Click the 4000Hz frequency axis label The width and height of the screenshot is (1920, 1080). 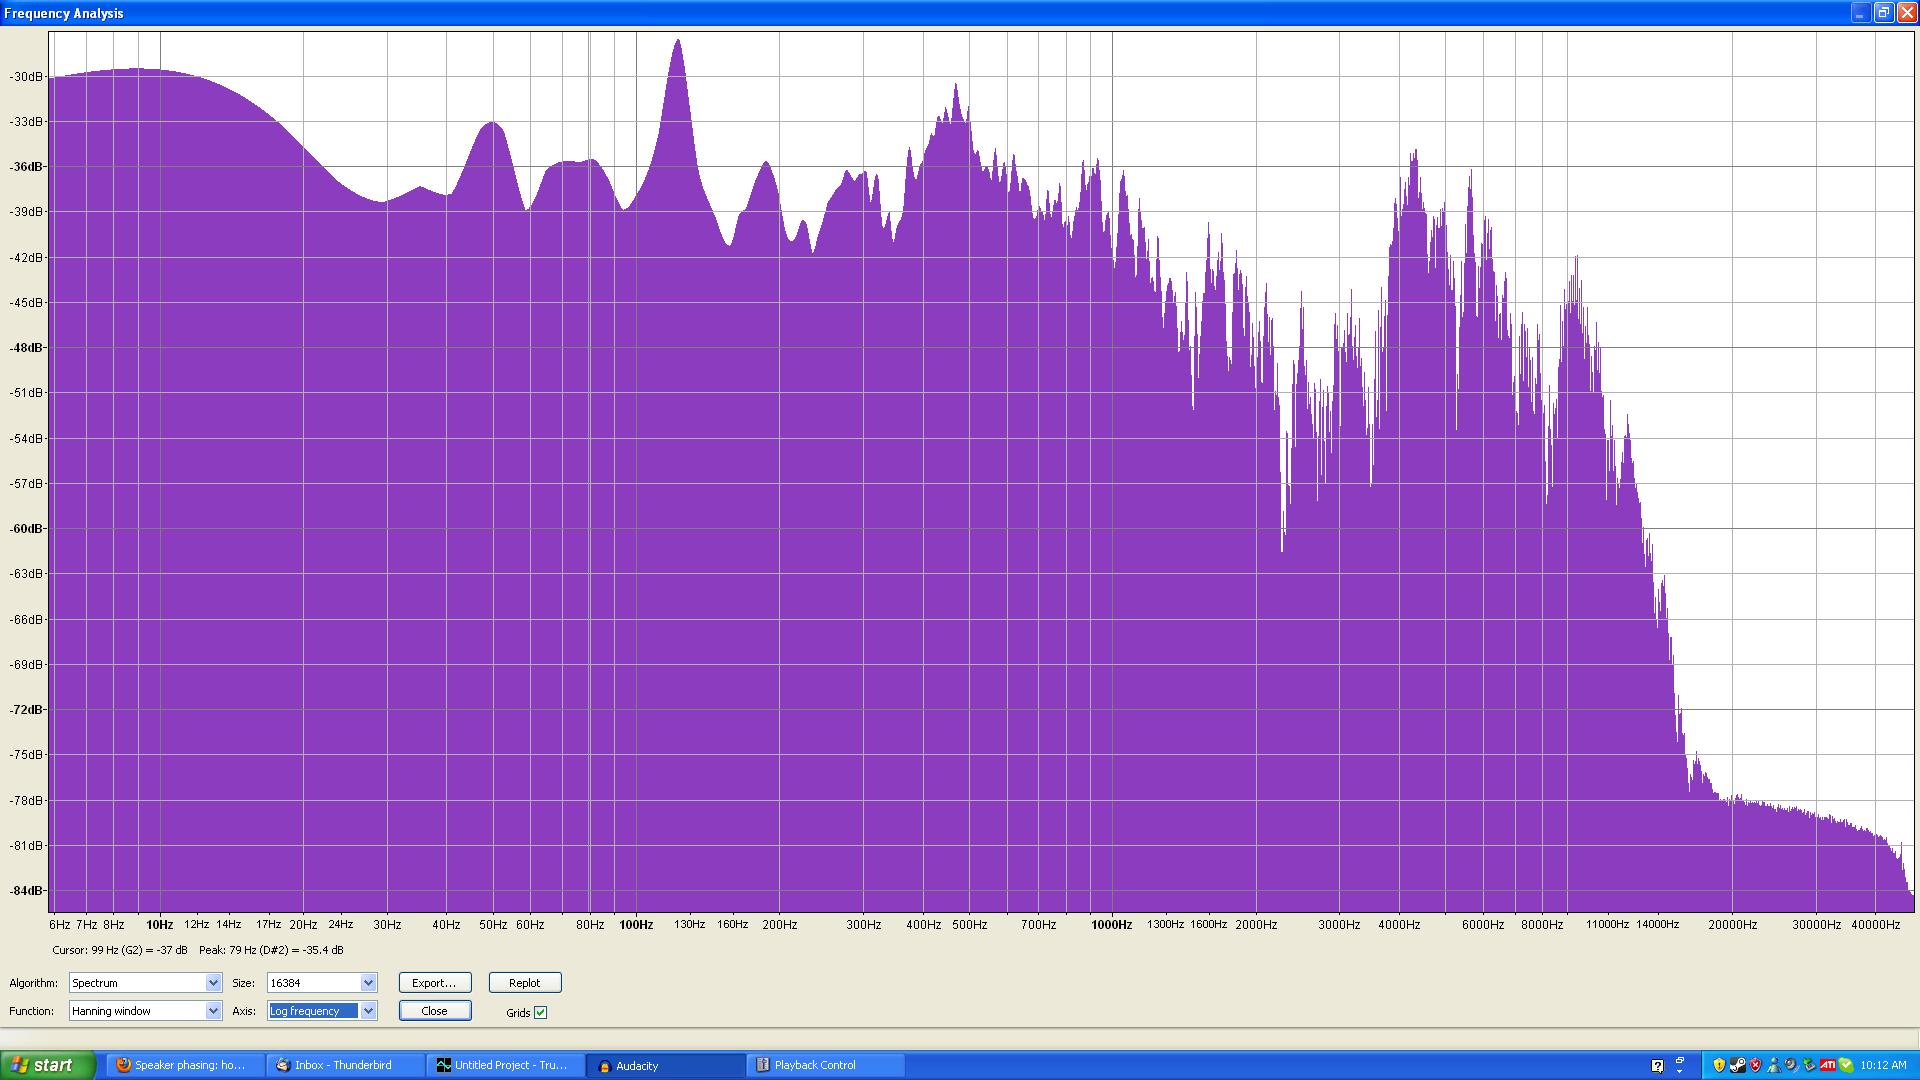click(1399, 925)
